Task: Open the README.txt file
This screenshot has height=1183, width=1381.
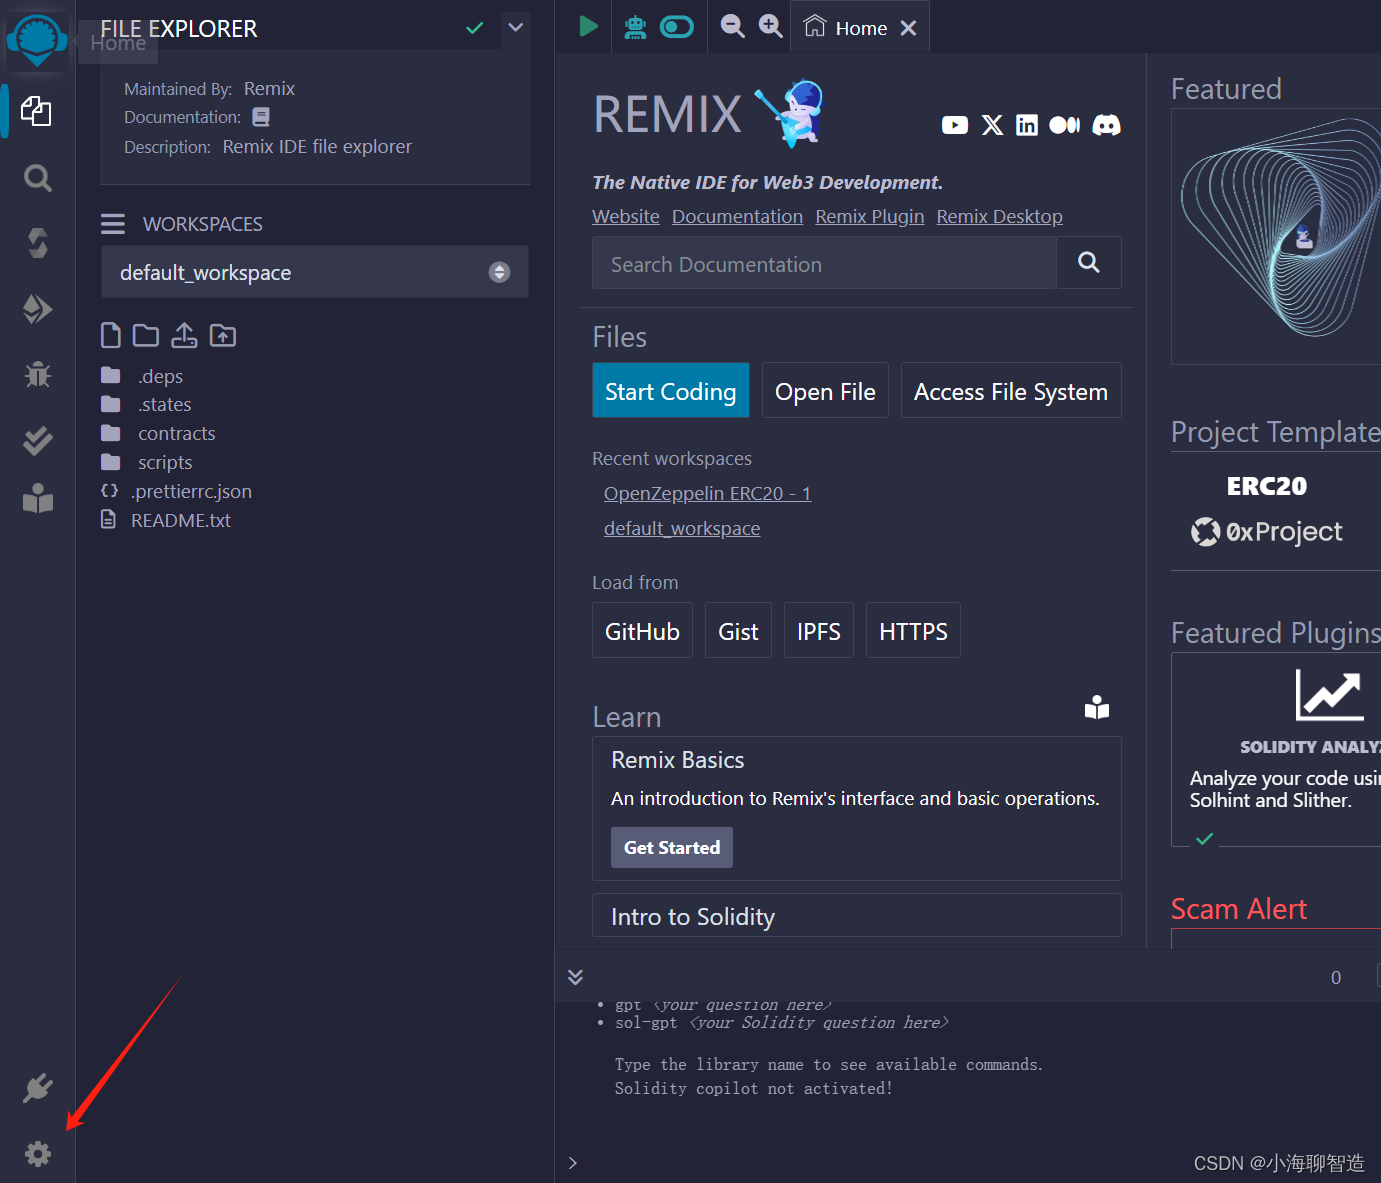Action: [x=180, y=520]
